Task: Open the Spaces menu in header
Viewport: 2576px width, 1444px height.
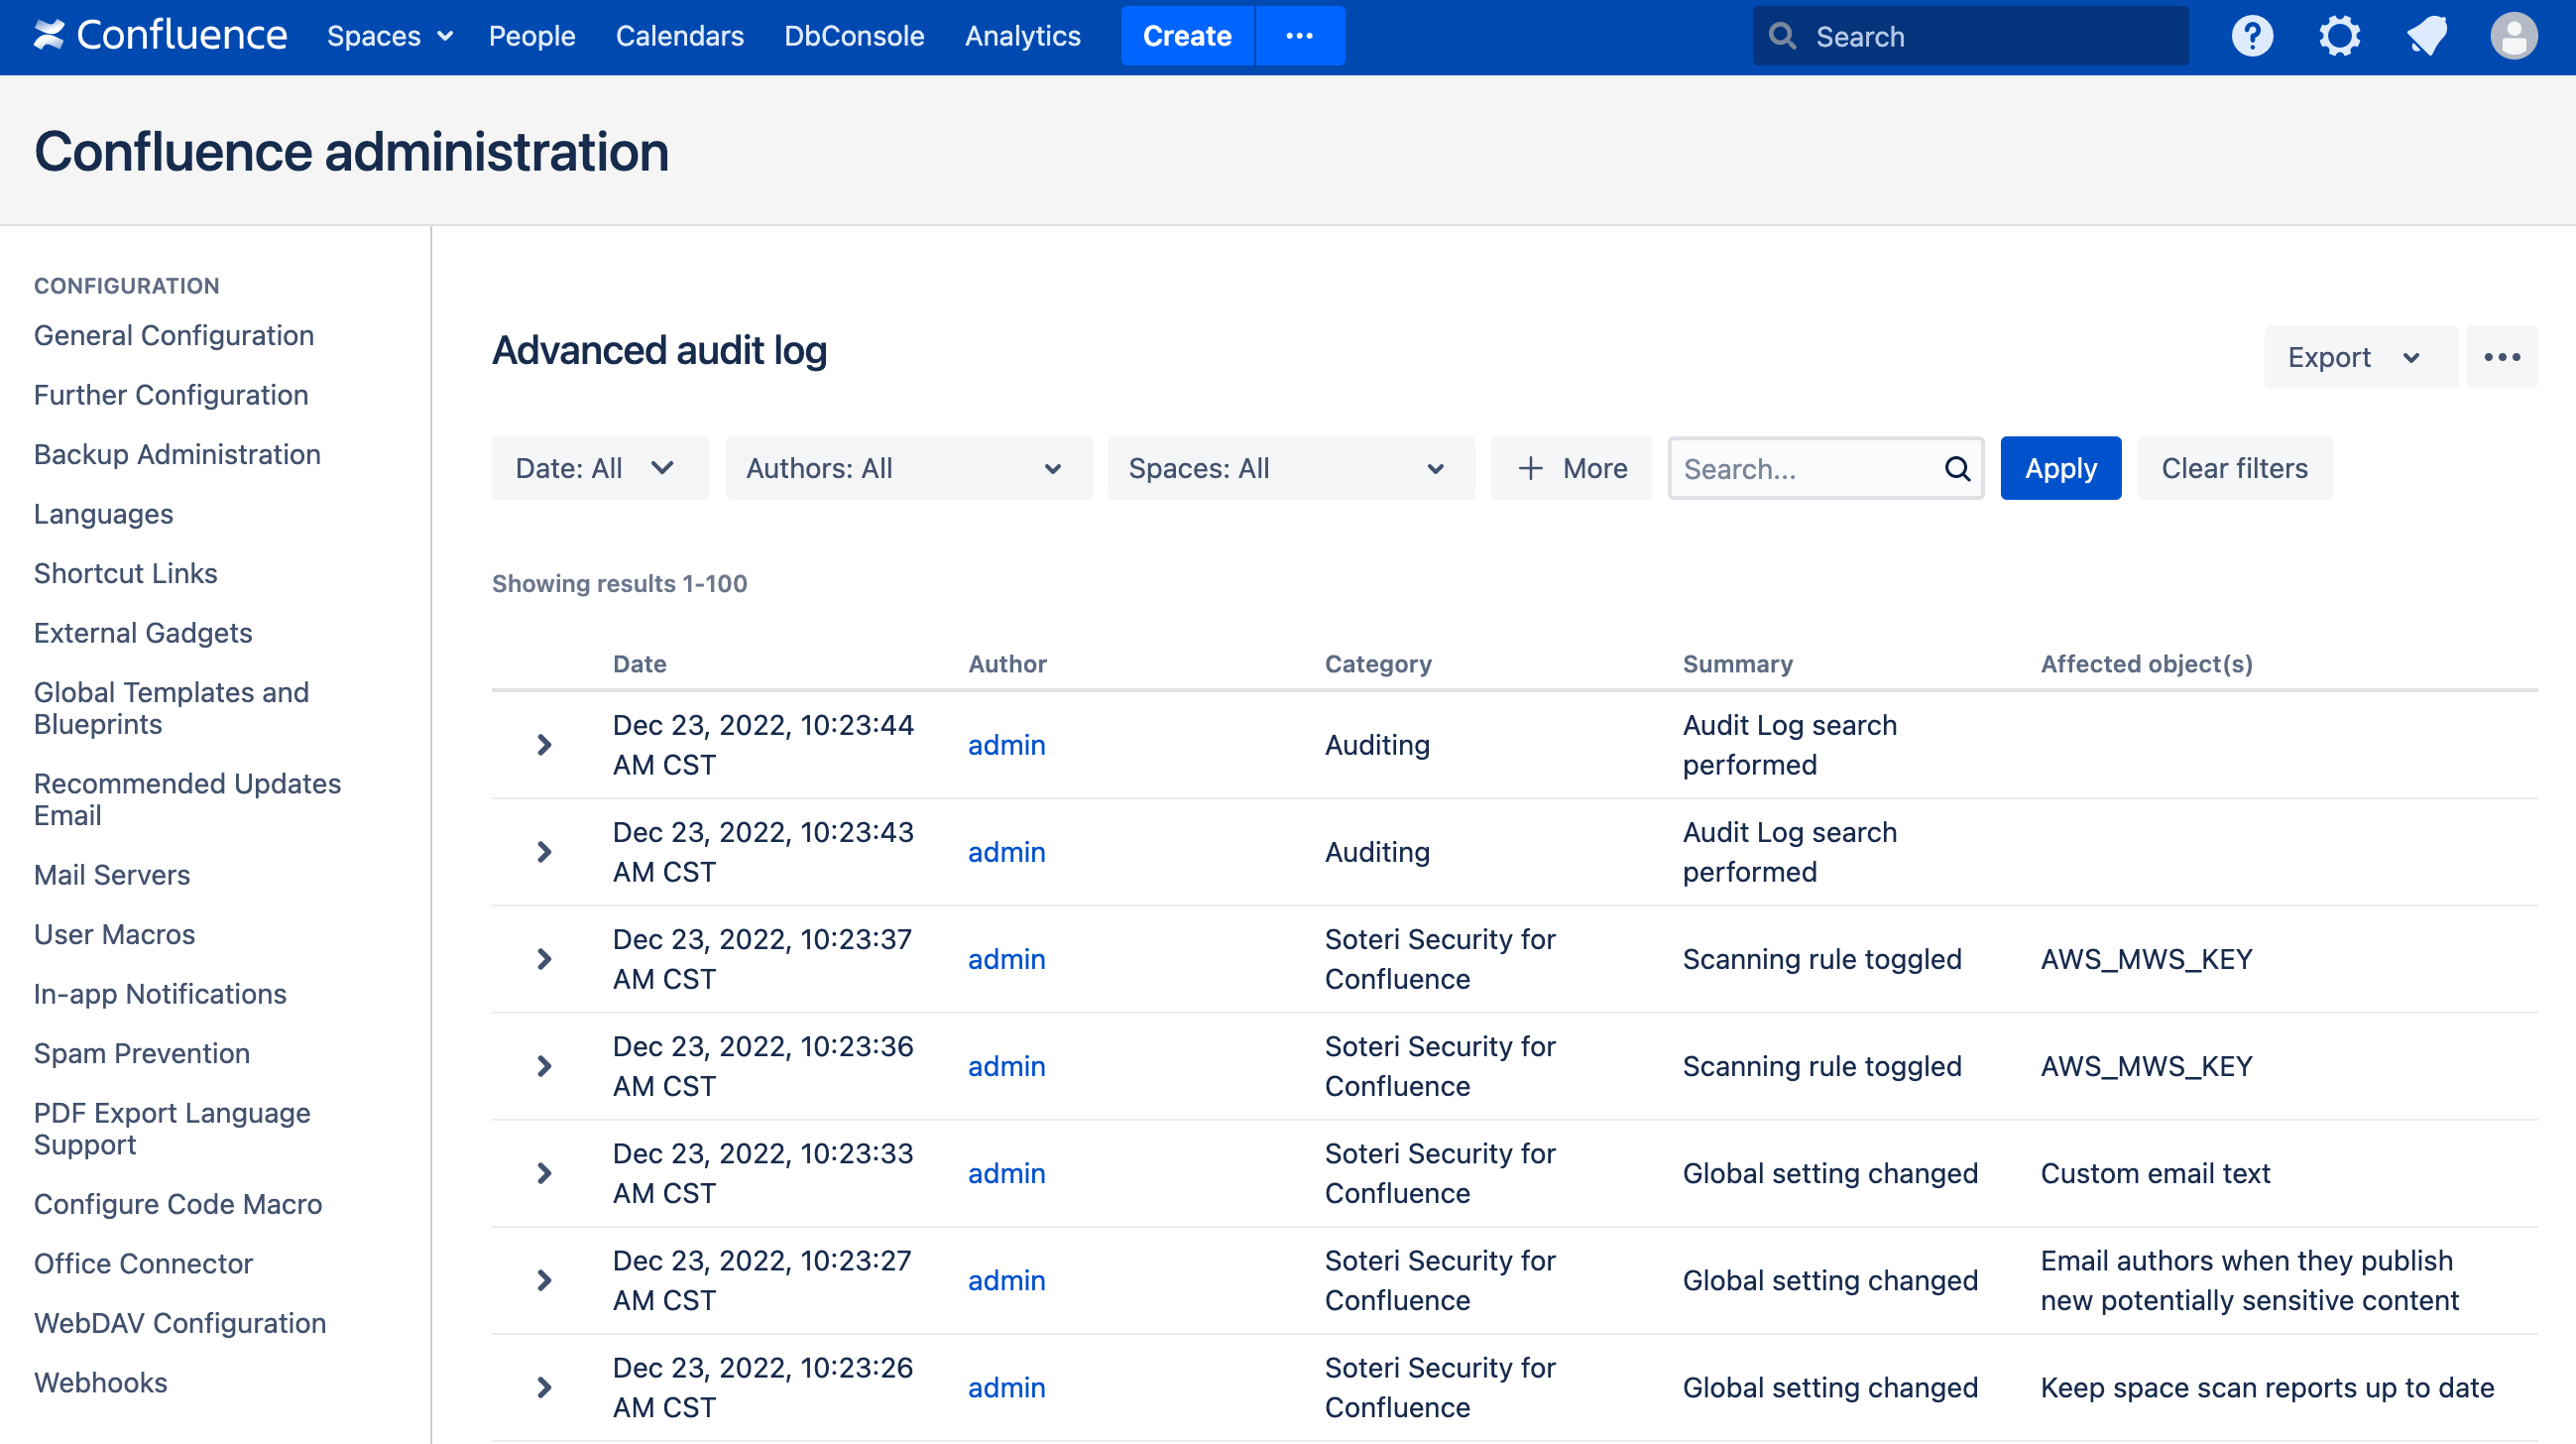Action: 389,36
